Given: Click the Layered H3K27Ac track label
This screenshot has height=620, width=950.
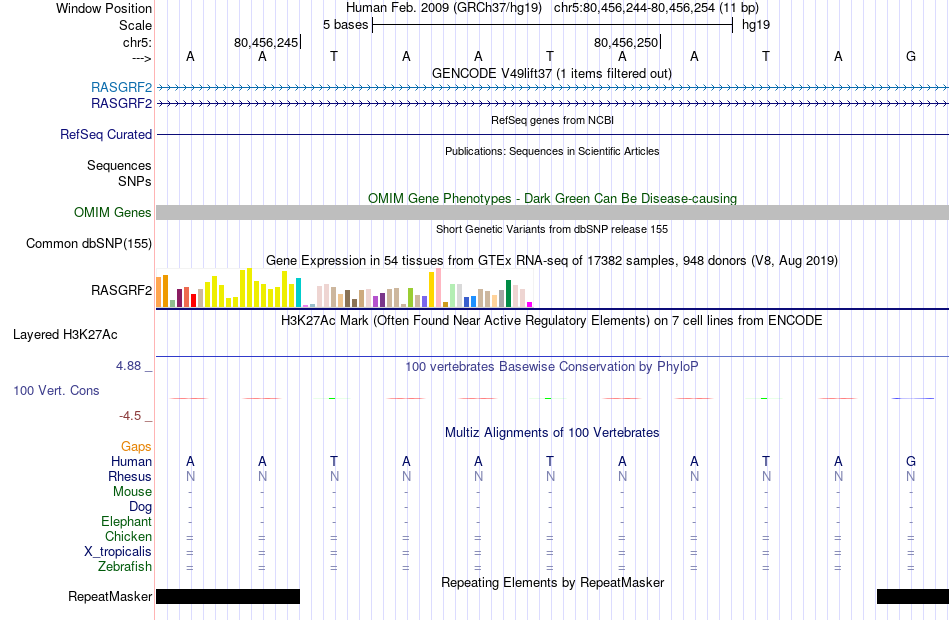Looking at the screenshot, I should click(x=65, y=335).
